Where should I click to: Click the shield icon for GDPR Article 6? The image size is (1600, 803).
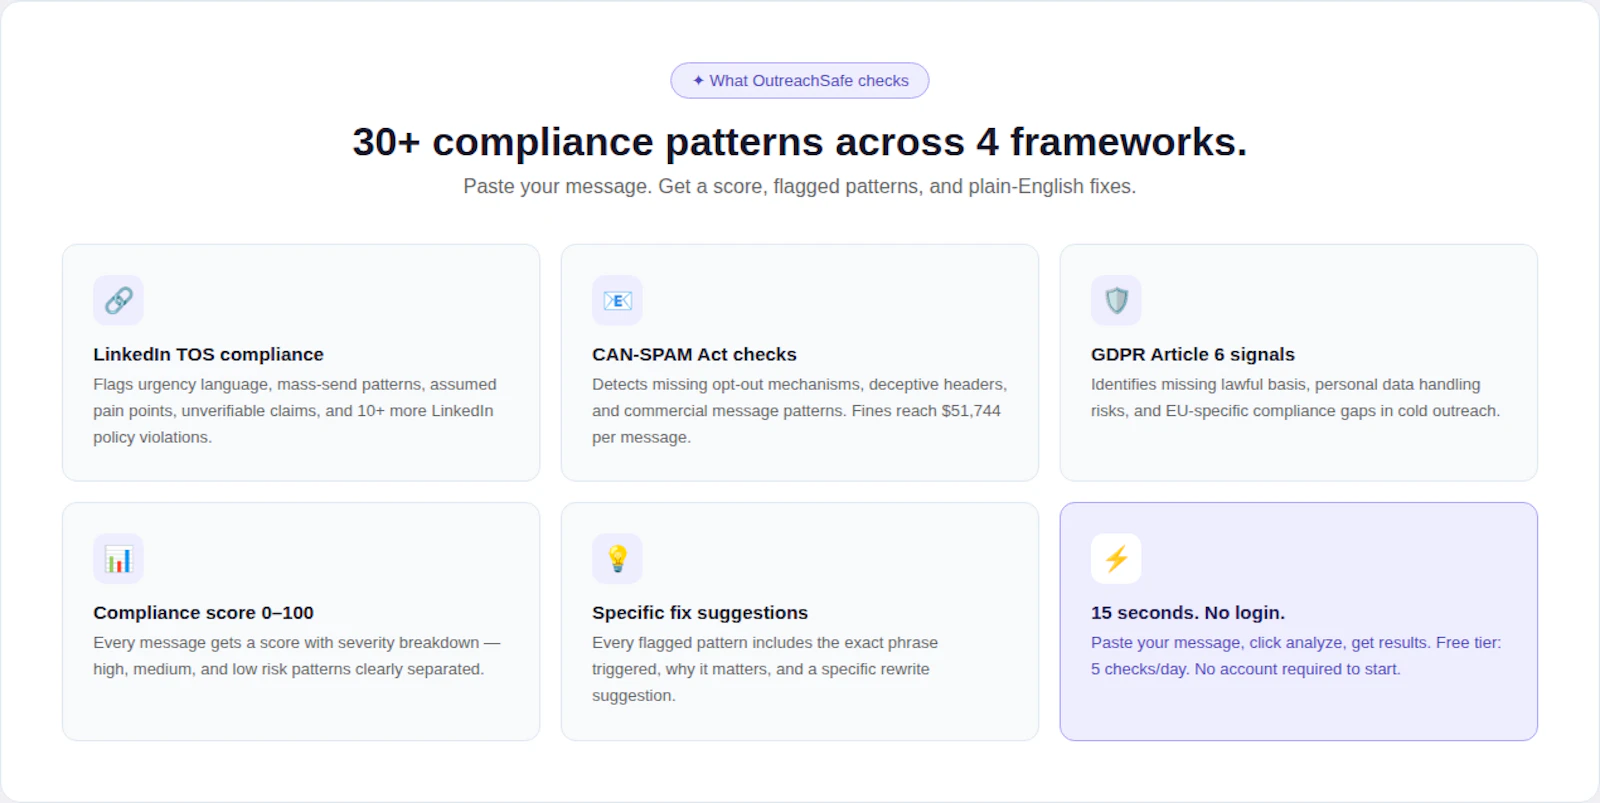click(x=1116, y=300)
